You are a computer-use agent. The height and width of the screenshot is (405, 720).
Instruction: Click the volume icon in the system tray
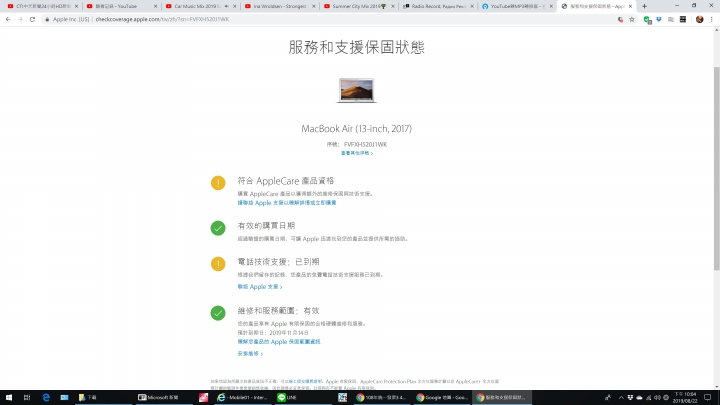tap(657, 397)
